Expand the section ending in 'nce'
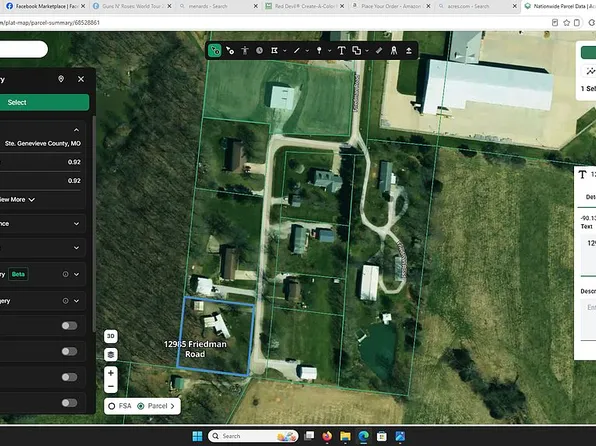This screenshot has width=596, height=446. pyautogui.click(x=76, y=224)
